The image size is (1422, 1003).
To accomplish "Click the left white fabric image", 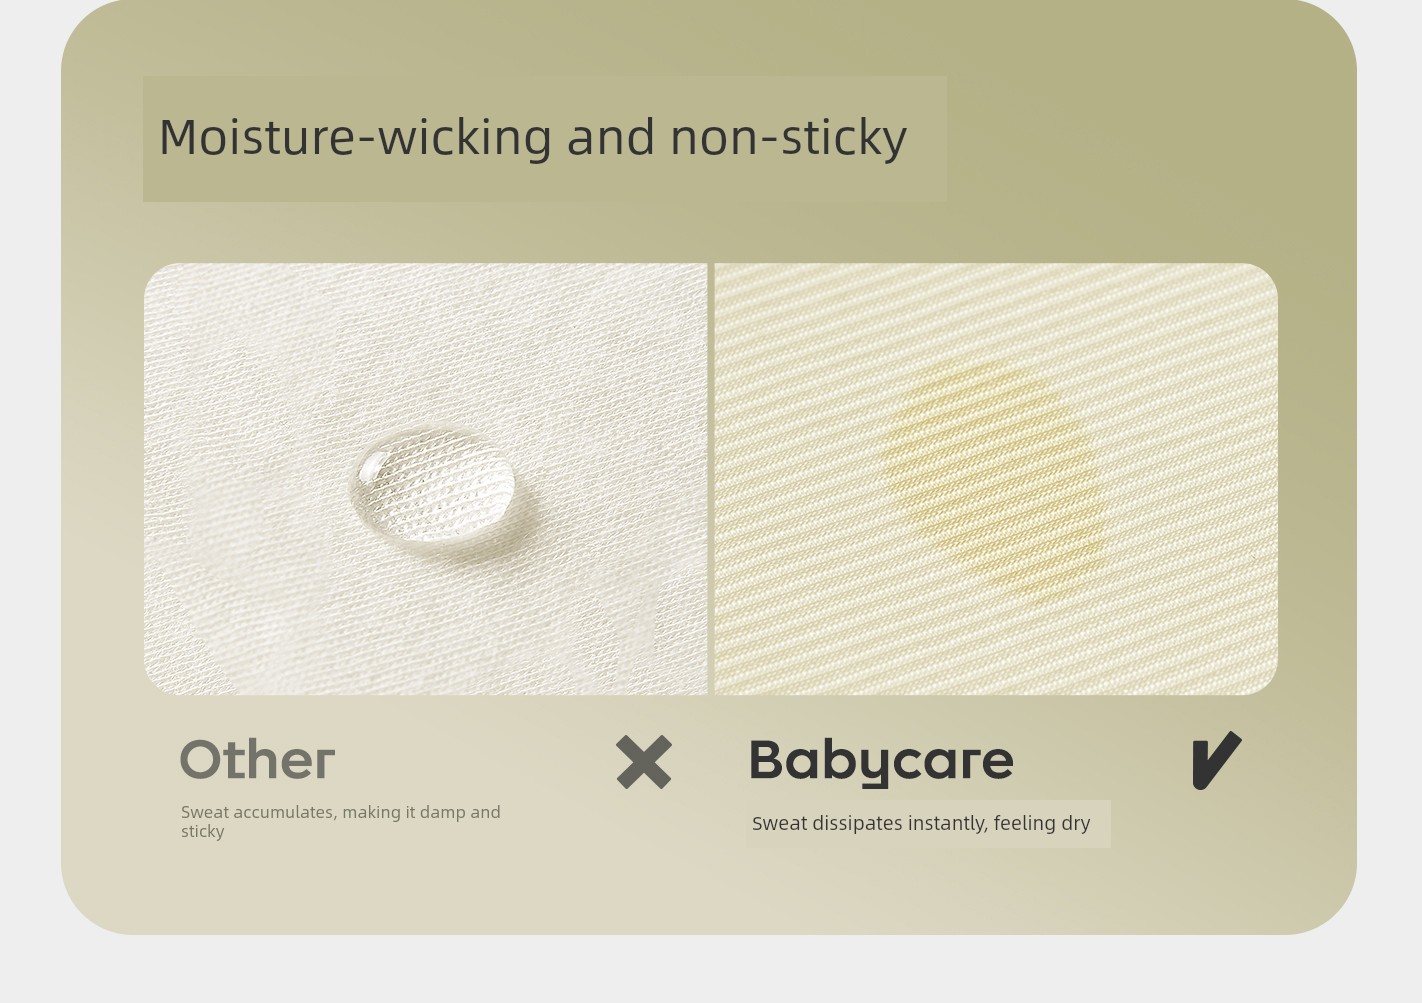I will point(426,479).
